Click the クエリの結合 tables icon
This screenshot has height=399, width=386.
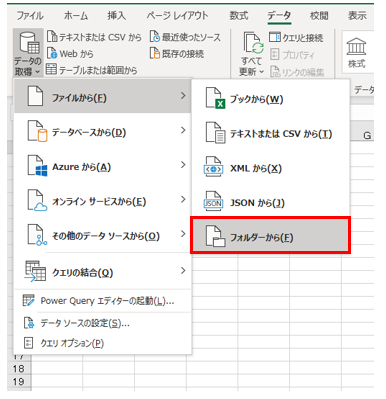(x=35, y=272)
